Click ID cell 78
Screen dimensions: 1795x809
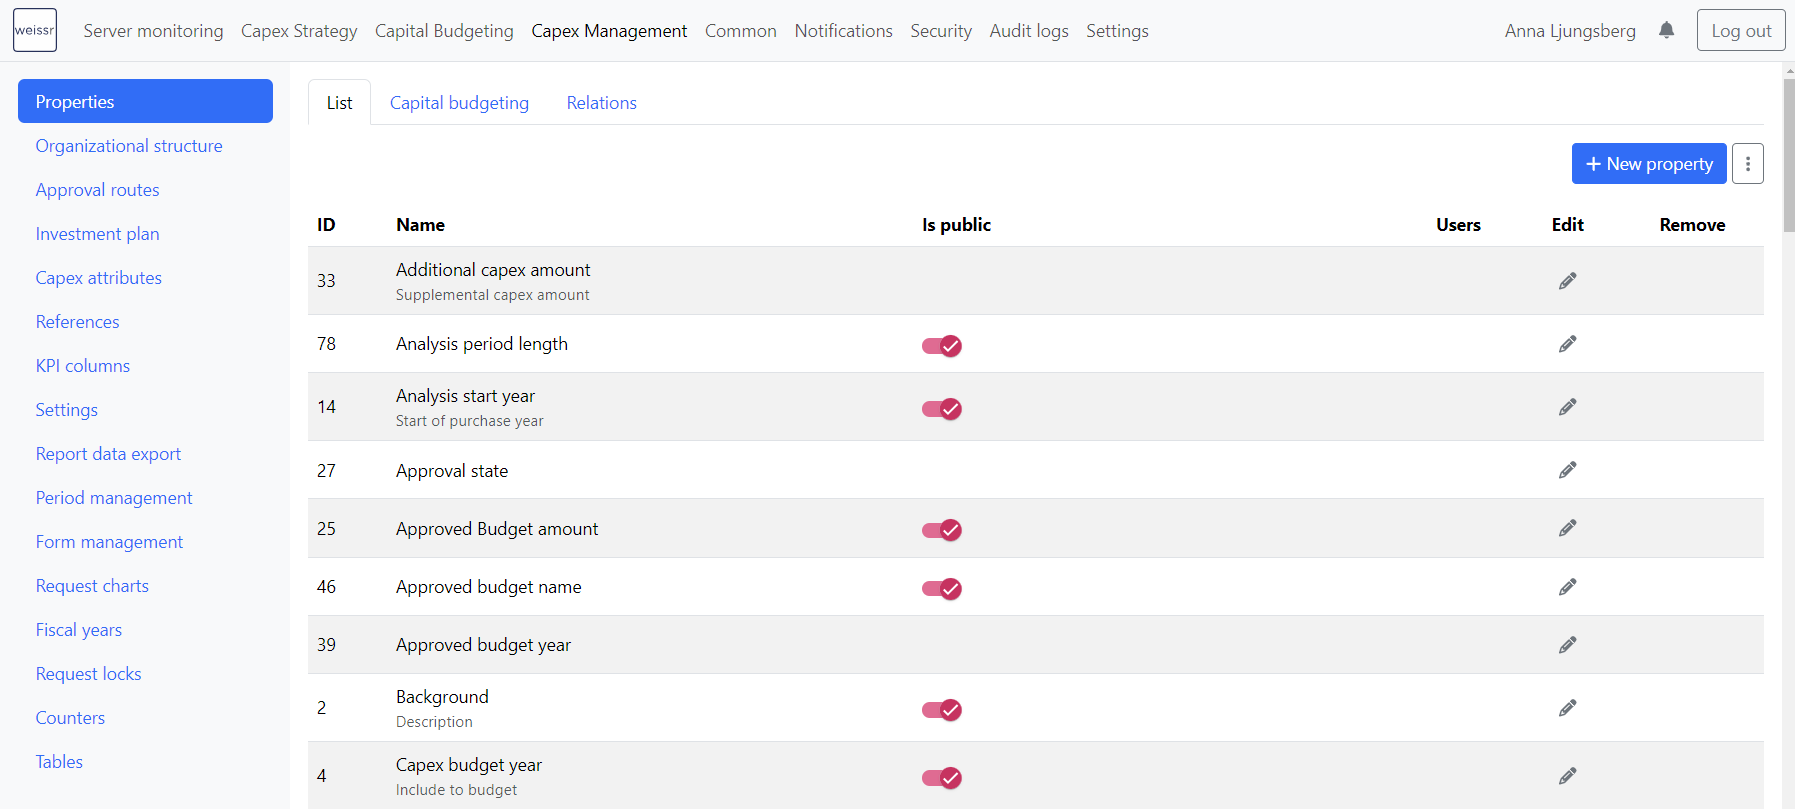[326, 344]
